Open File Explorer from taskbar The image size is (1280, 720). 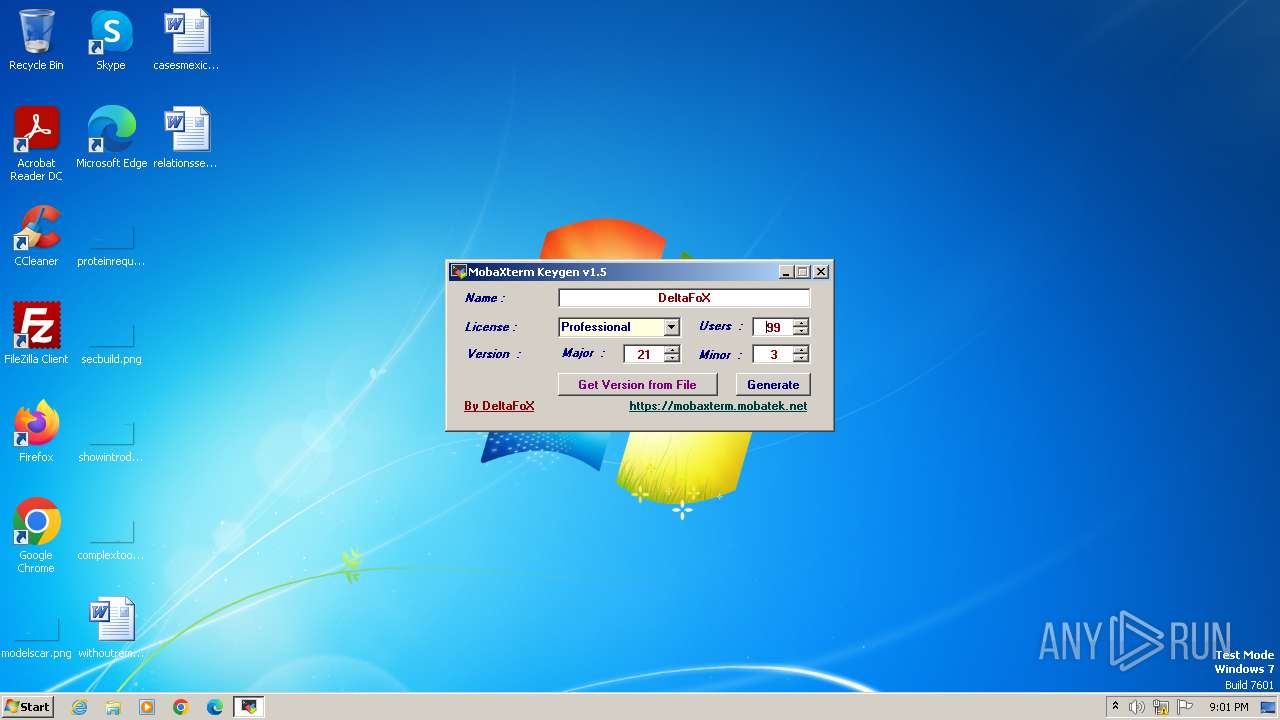(x=113, y=707)
